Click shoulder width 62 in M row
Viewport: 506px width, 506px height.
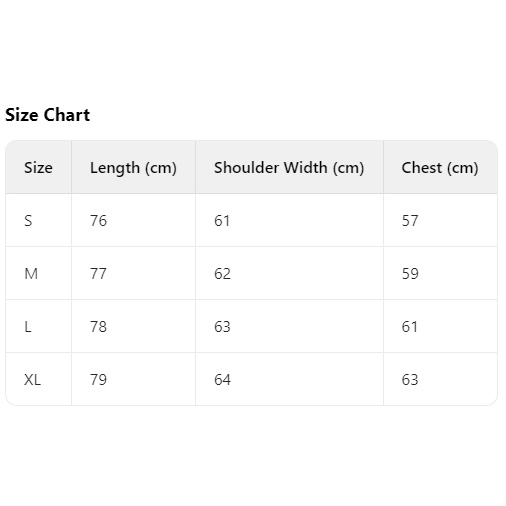click(x=222, y=274)
